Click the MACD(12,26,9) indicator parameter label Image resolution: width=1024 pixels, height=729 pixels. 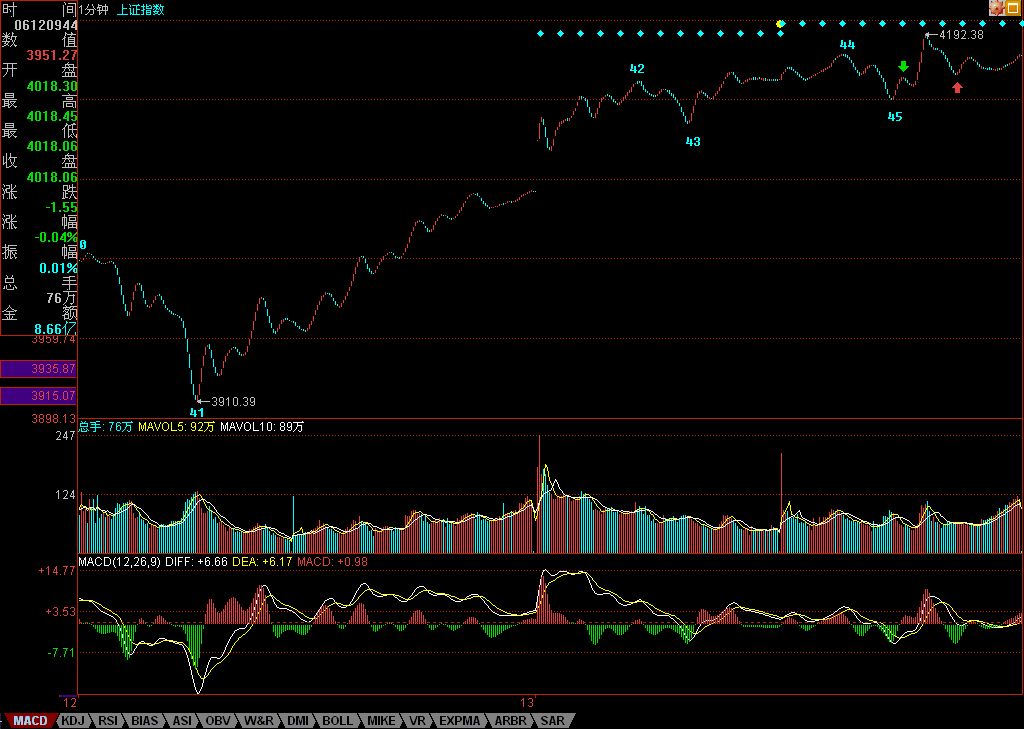117,562
